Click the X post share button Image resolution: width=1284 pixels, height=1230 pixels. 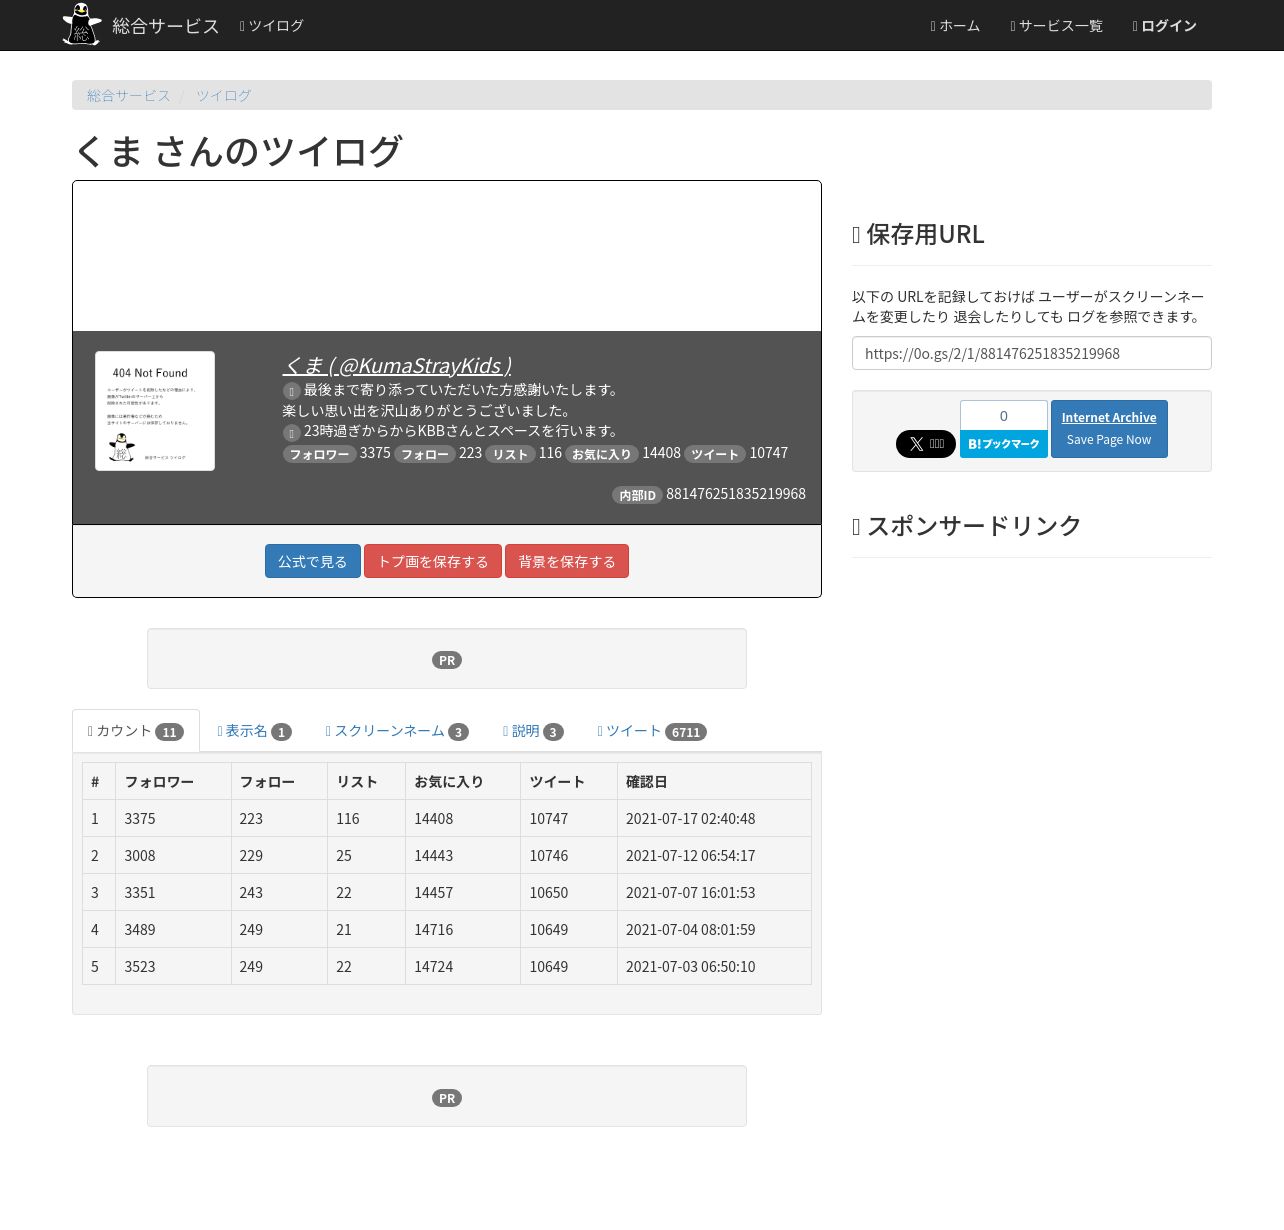(x=925, y=444)
